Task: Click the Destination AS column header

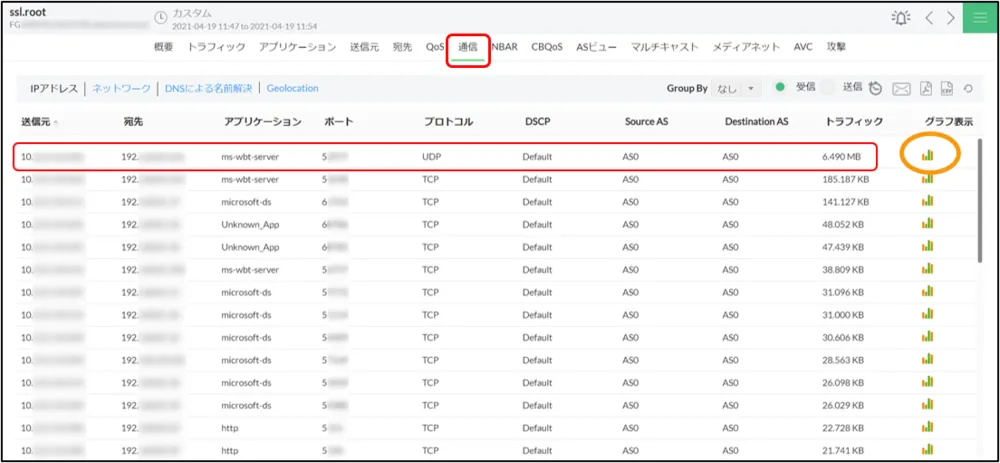Action: pyautogui.click(x=757, y=122)
